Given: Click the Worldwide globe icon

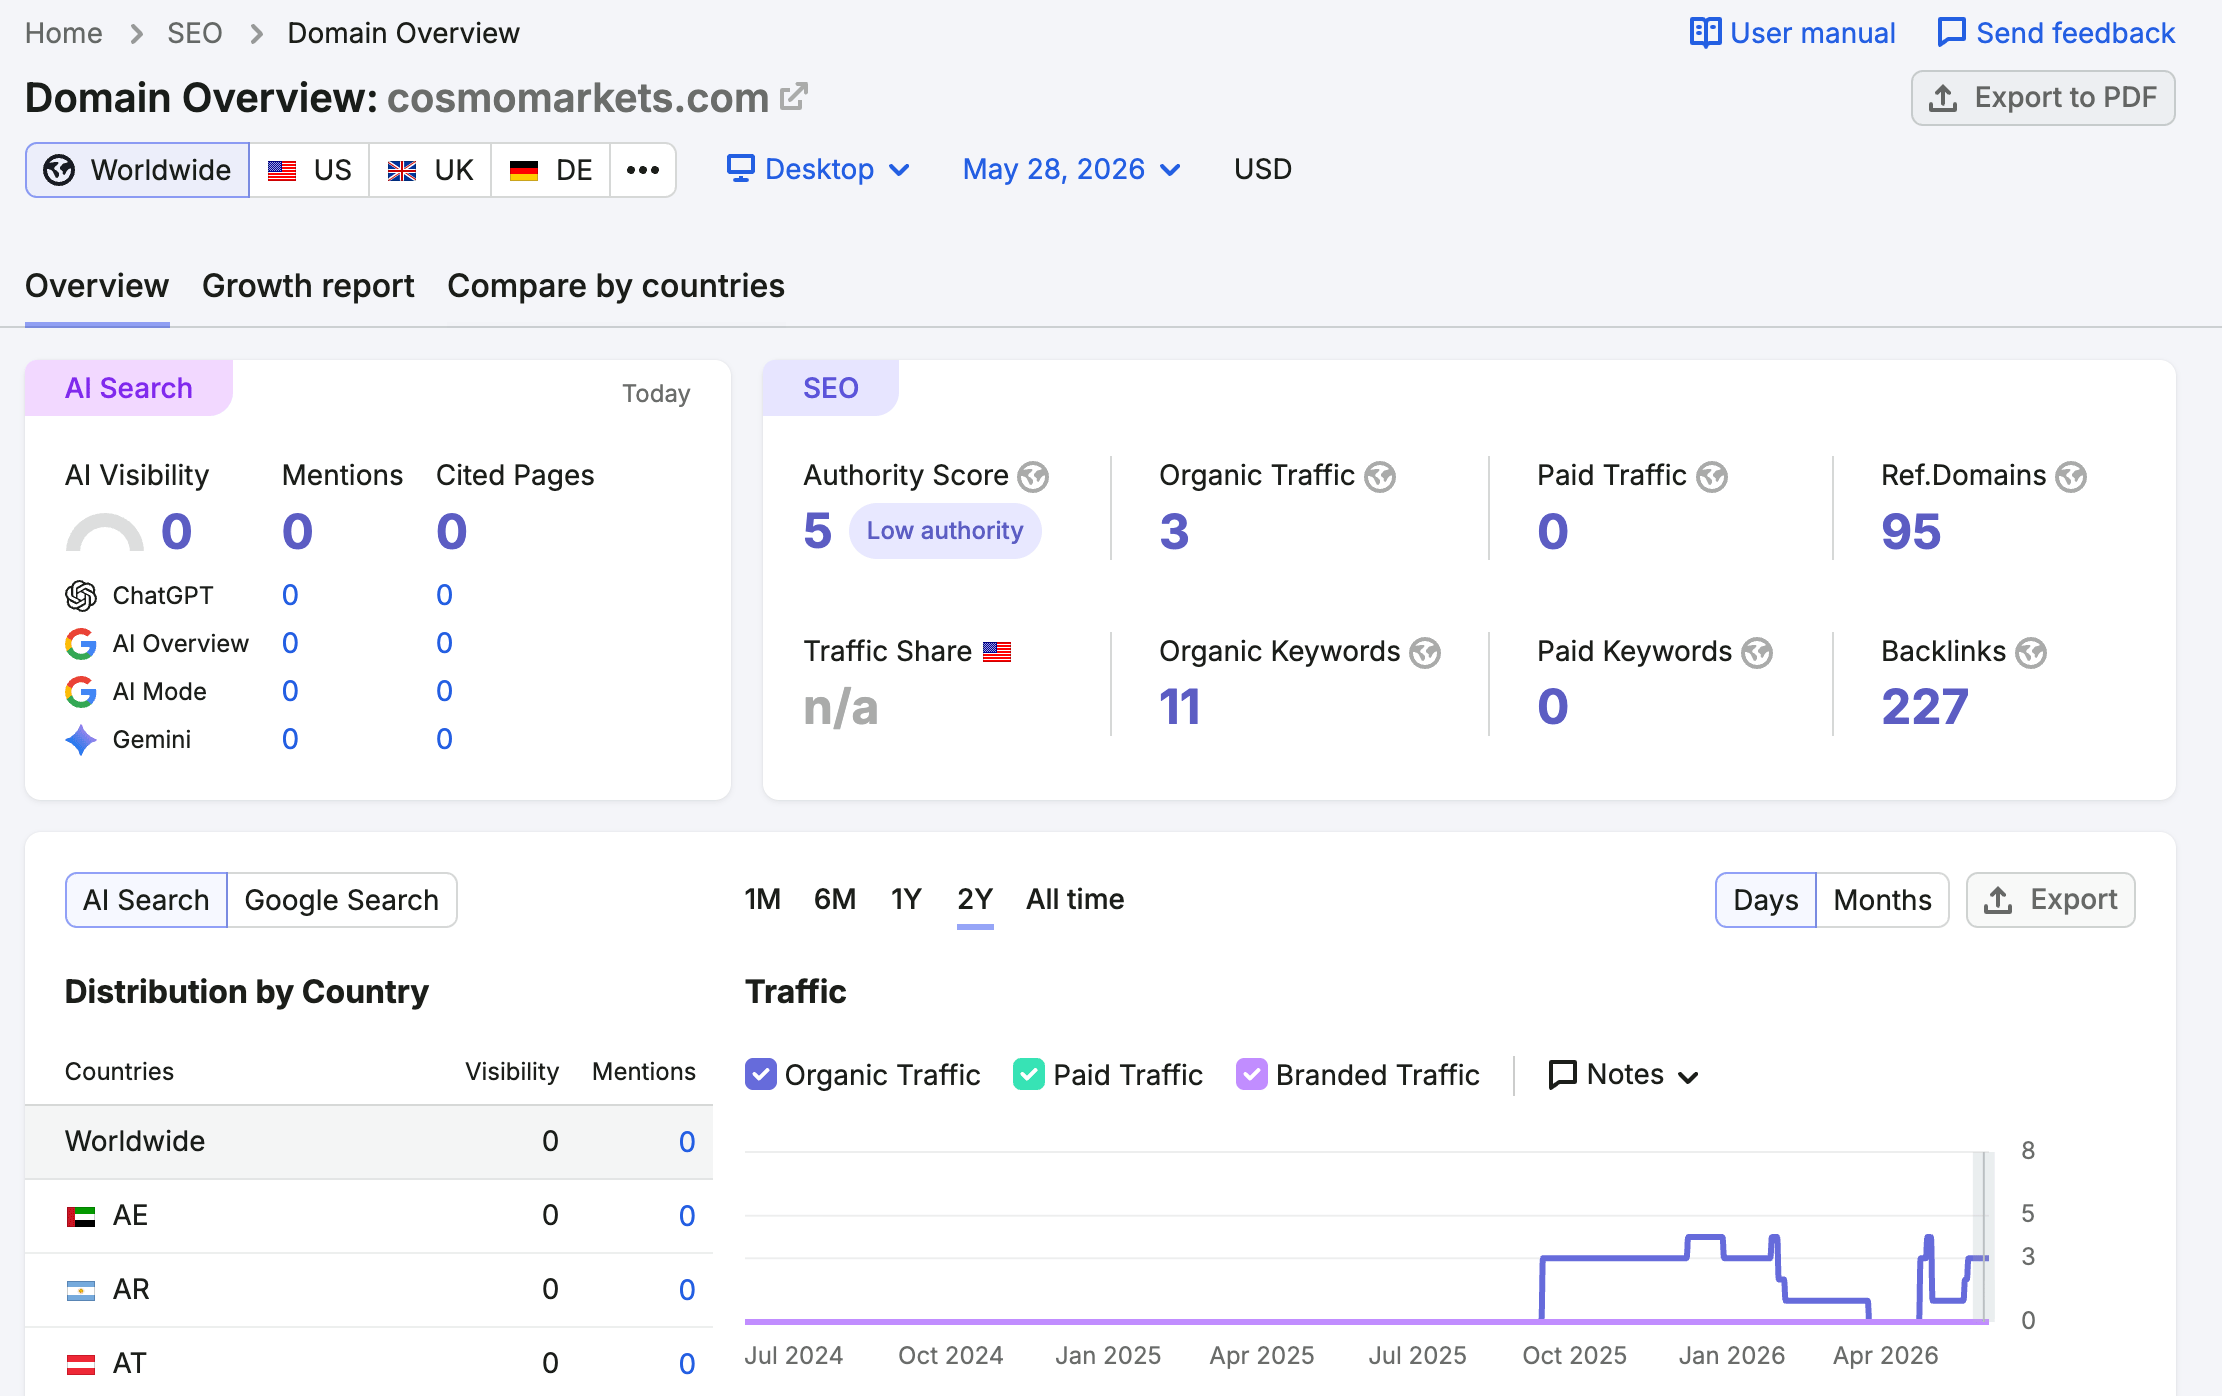Looking at the screenshot, I should point(59,170).
